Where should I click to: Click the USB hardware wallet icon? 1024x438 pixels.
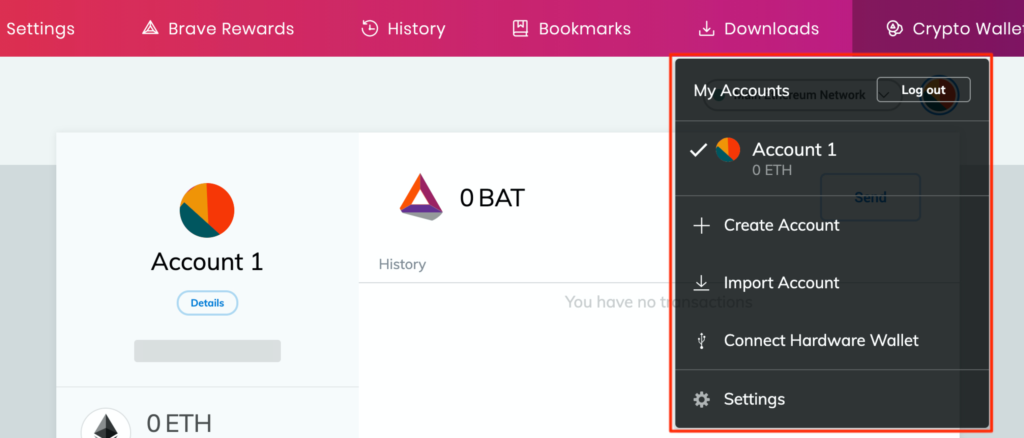pos(701,341)
